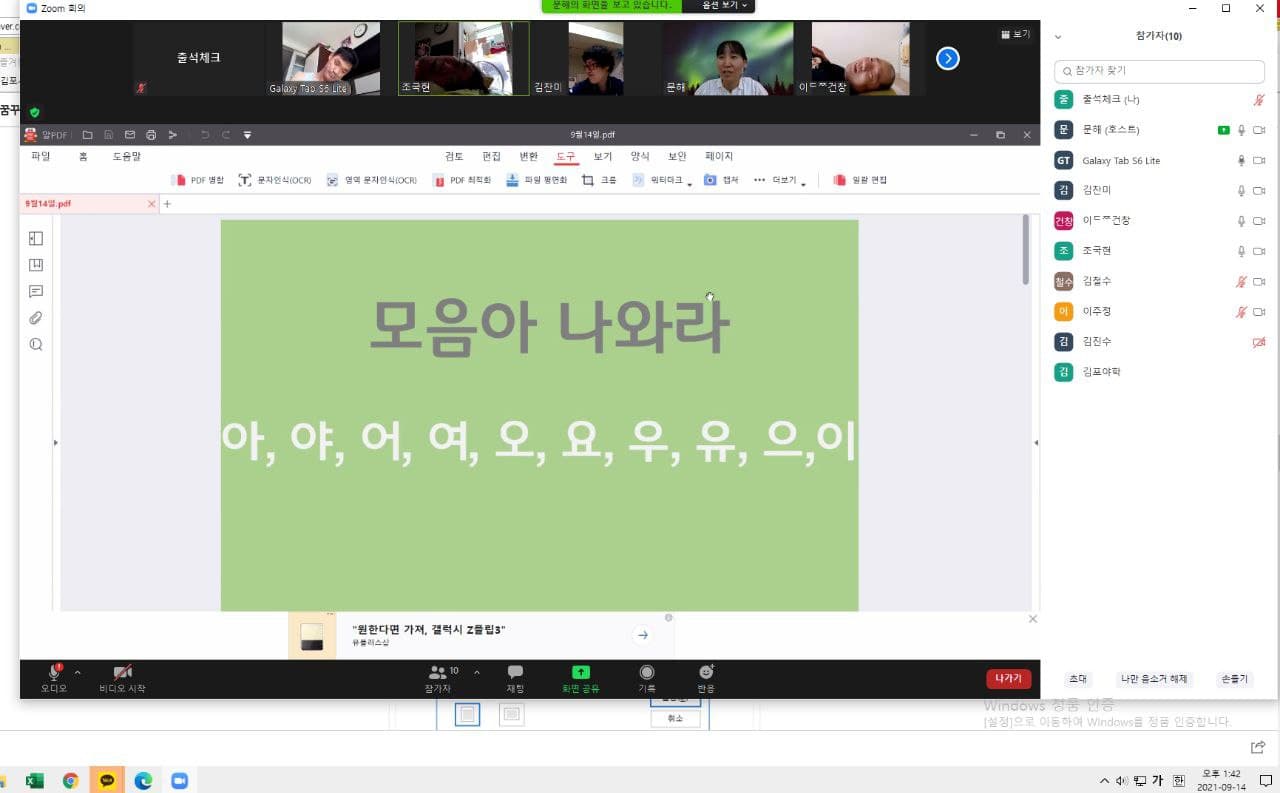Open 채팅 chat in Zoom toolbar
Screen dimensions: 1280x793
515,679
